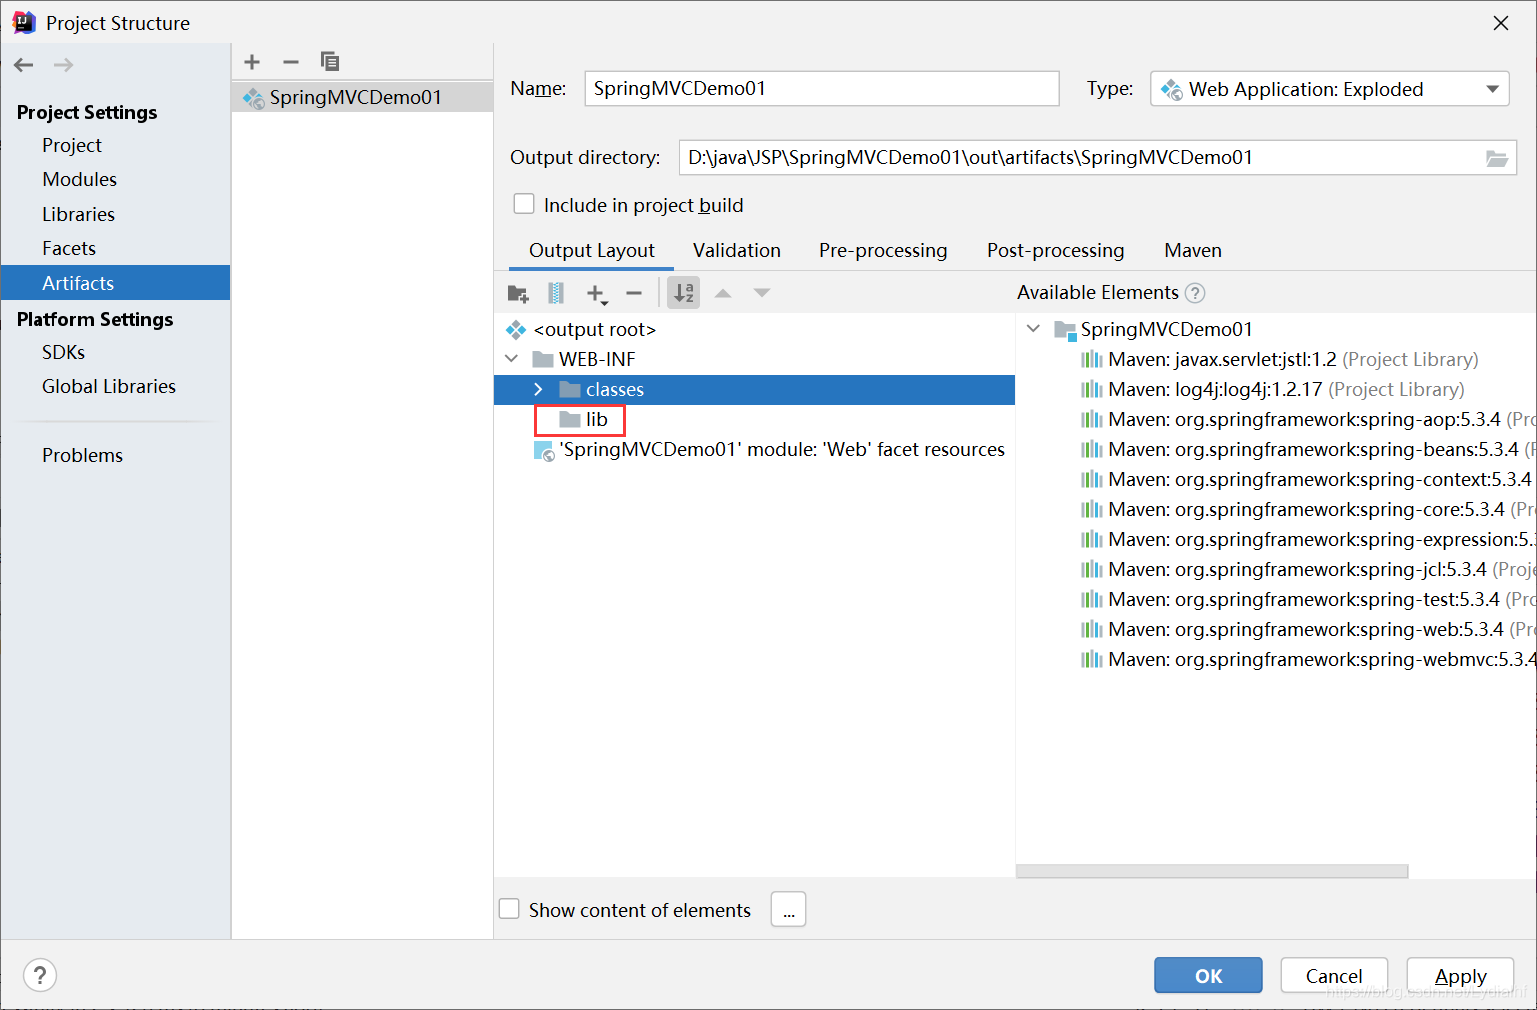The image size is (1537, 1010).
Task: Open the Type dropdown for Web Application
Action: (x=1329, y=89)
